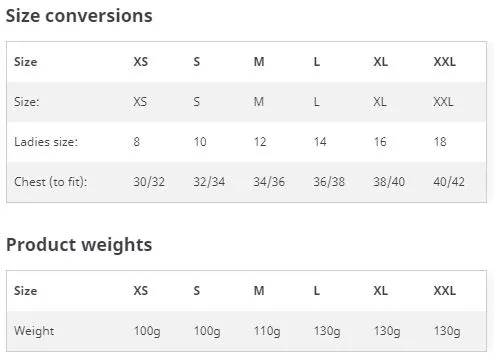The width and height of the screenshot is (494, 361).
Task: Select chest measurement 36/38
Action: click(329, 182)
